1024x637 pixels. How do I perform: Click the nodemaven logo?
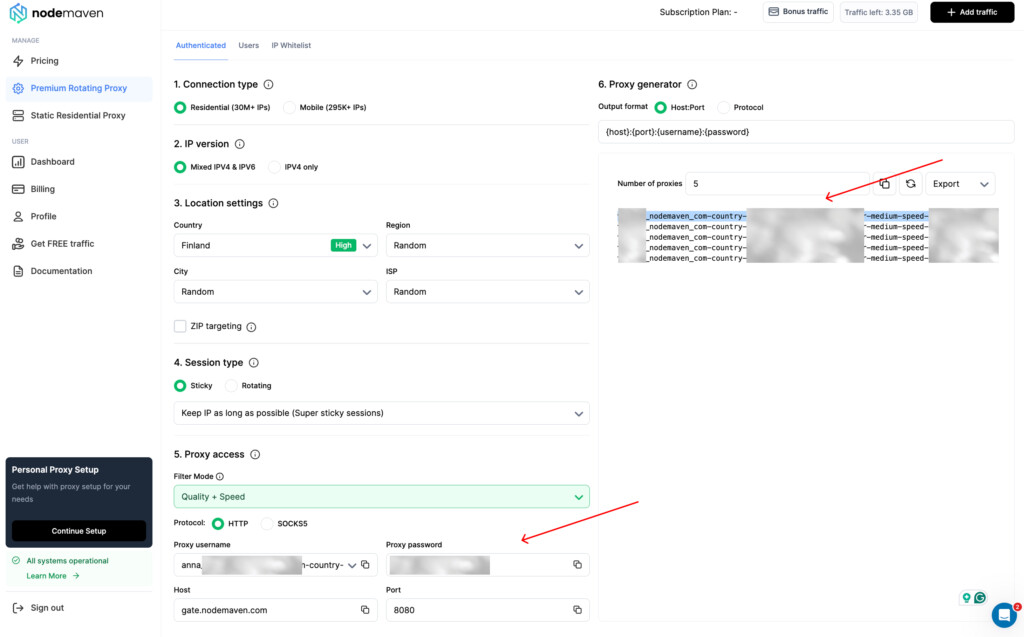56,12
